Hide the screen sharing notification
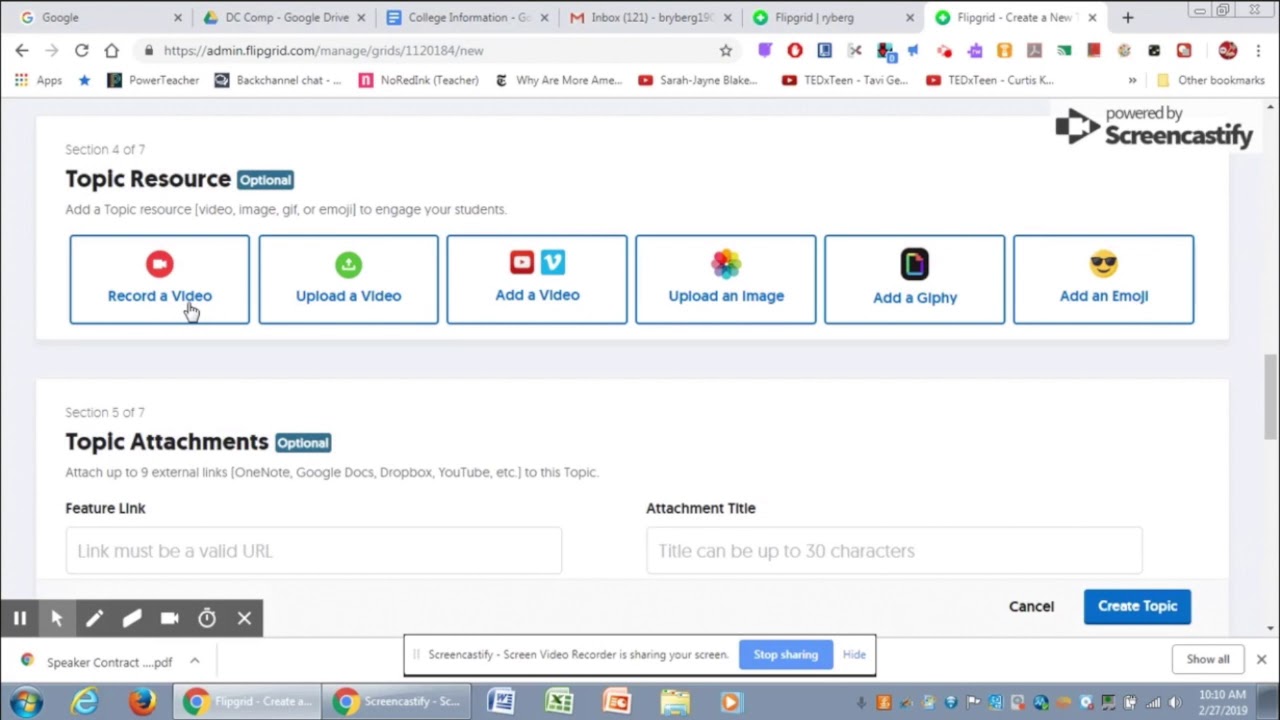The height and width of the screenshot is (720, 1280). [854, 655]
